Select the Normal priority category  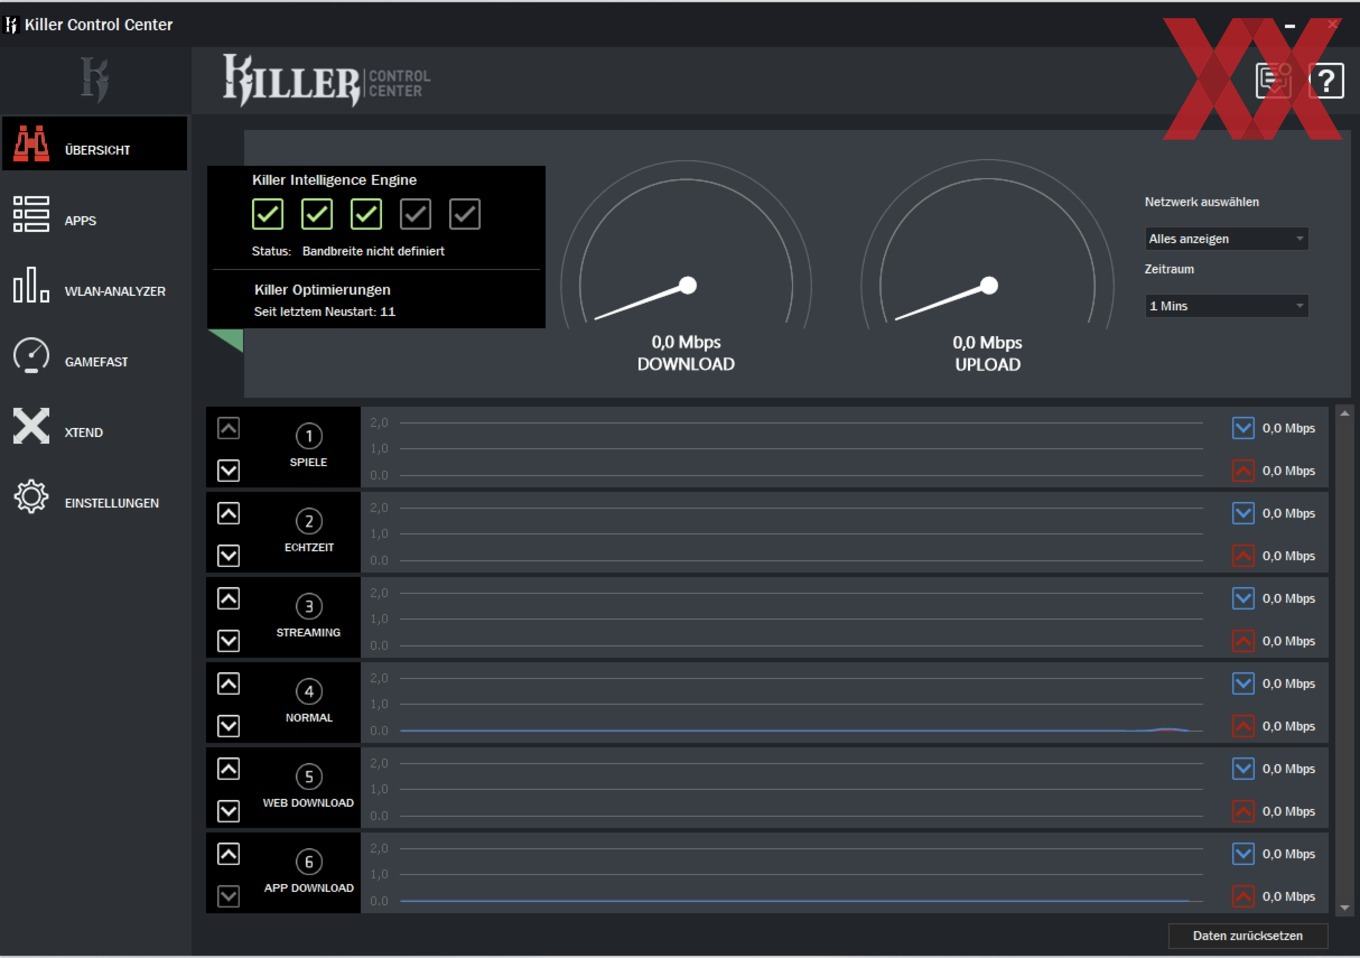[x=308, y=701]
